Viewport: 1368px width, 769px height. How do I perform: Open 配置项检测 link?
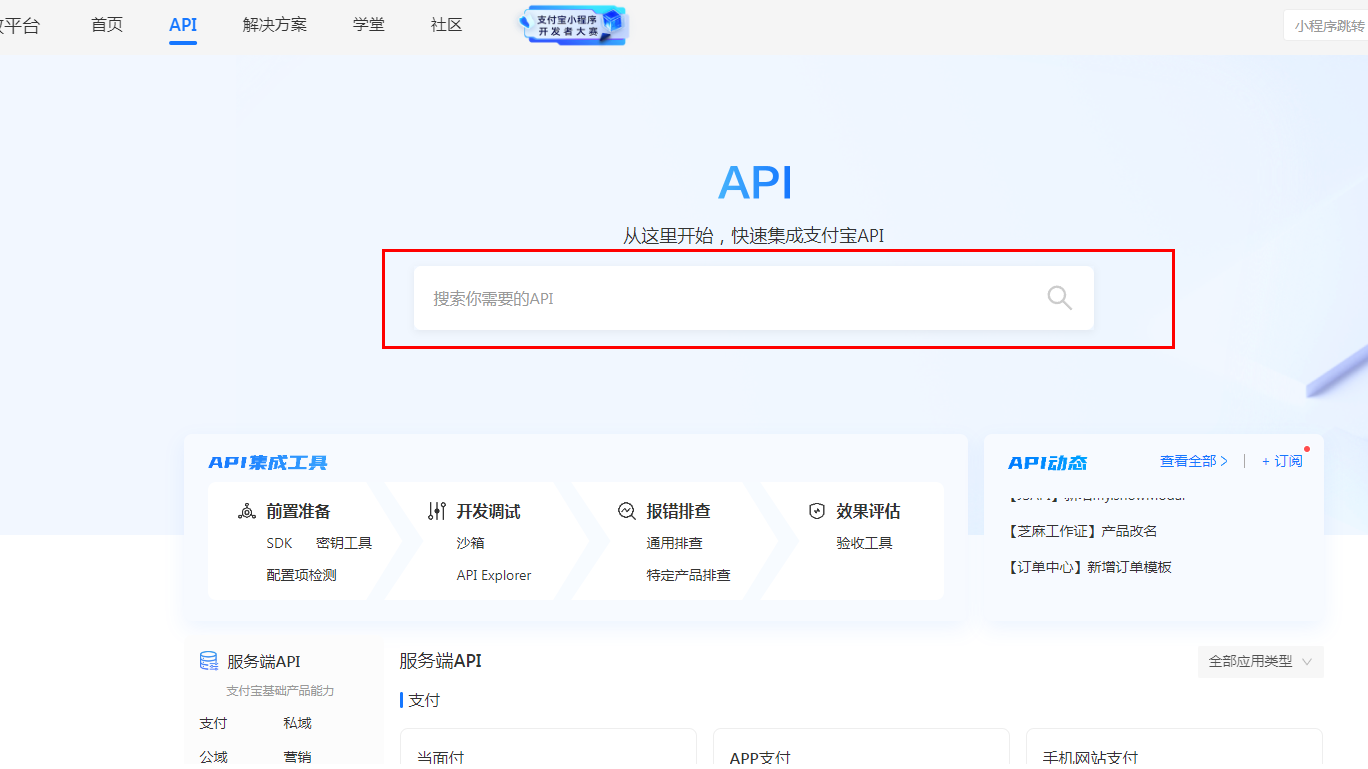[301, 575]
